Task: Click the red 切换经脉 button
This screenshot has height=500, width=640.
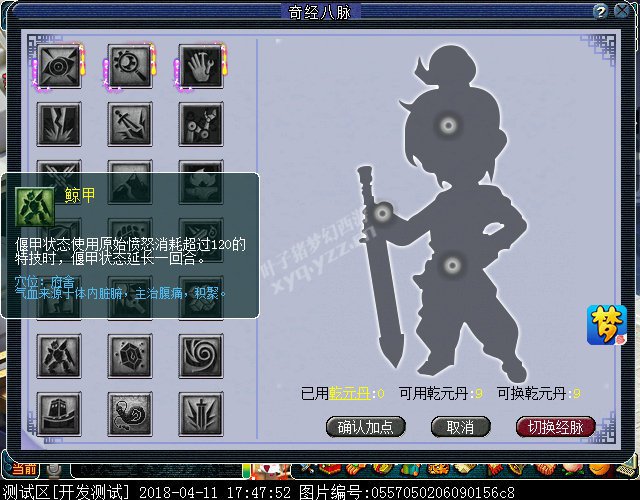Action: 556,427
